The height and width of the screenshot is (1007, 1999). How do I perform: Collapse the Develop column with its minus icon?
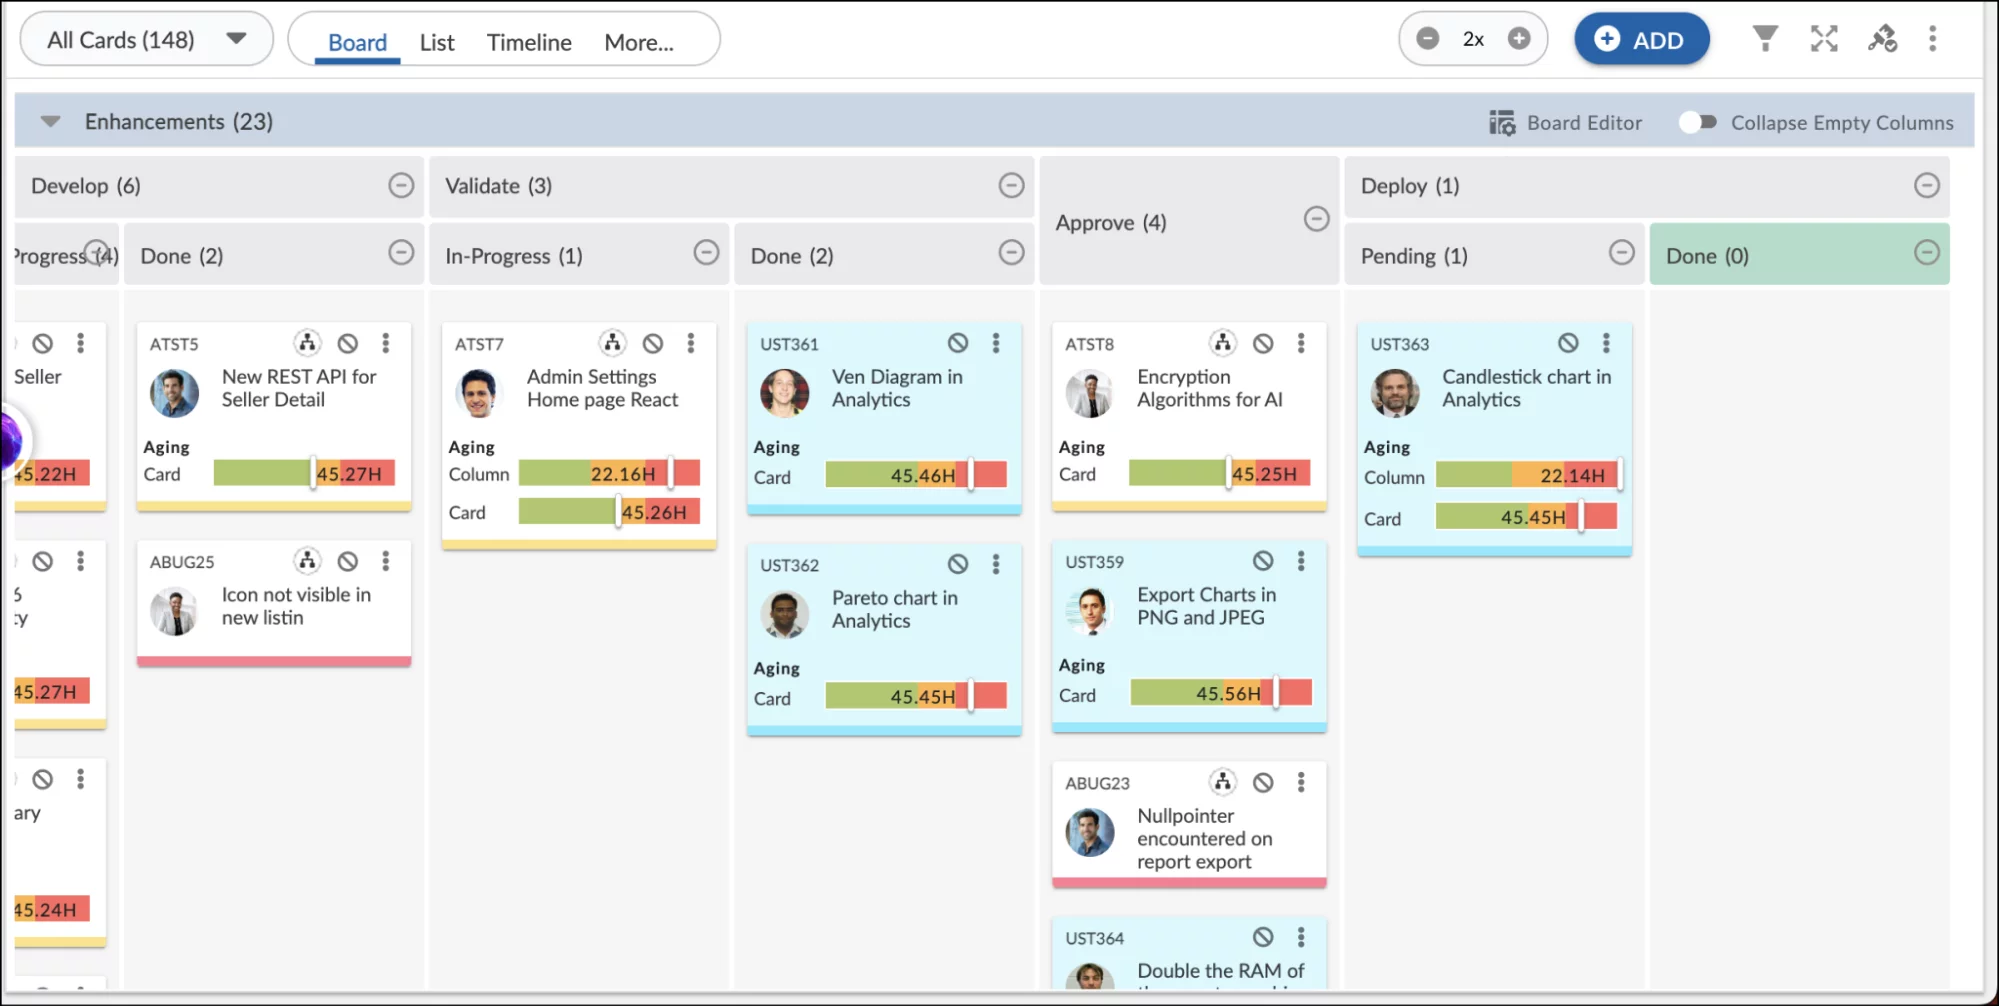click(x=401, y=185)
